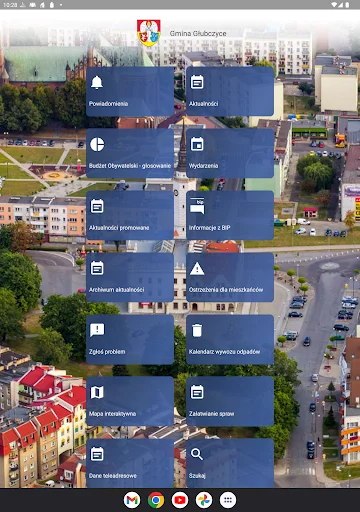
Task: Launch YouTube from the dock
Action: click(180, 500)
